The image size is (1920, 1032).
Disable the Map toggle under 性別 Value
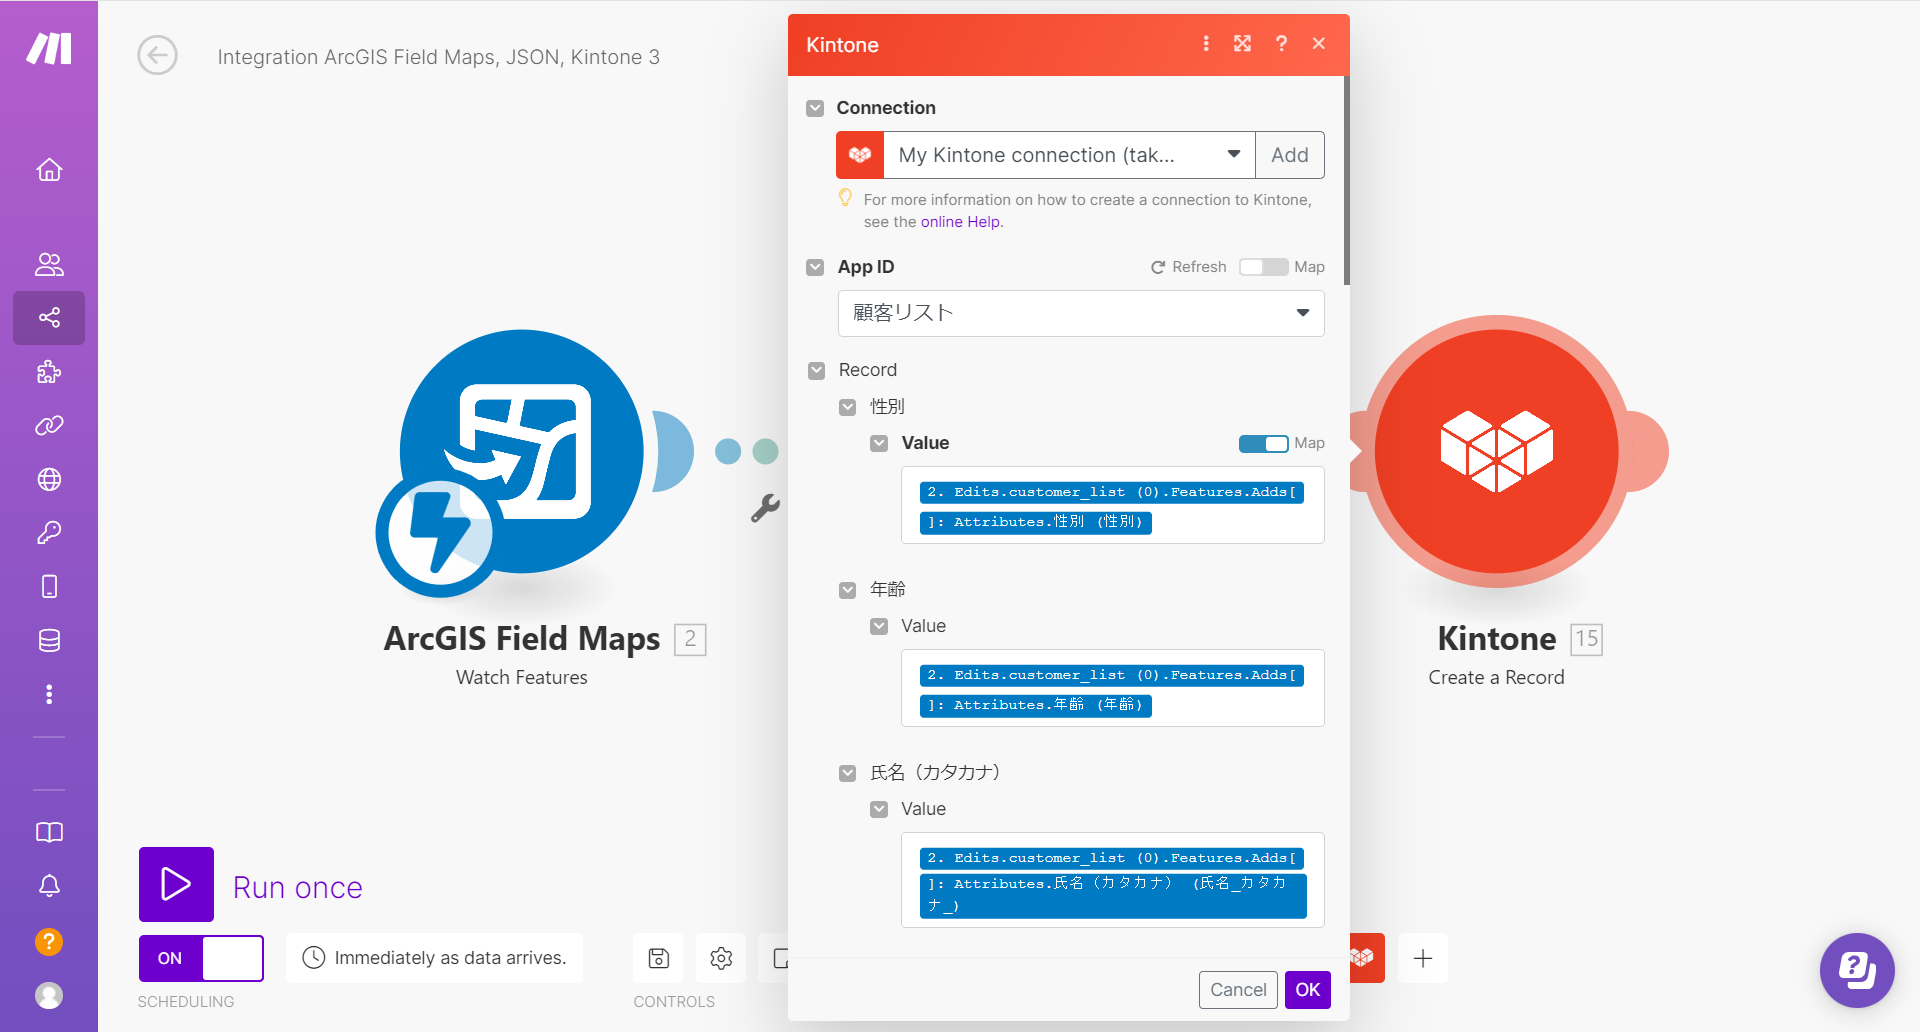click(1264, 443)
